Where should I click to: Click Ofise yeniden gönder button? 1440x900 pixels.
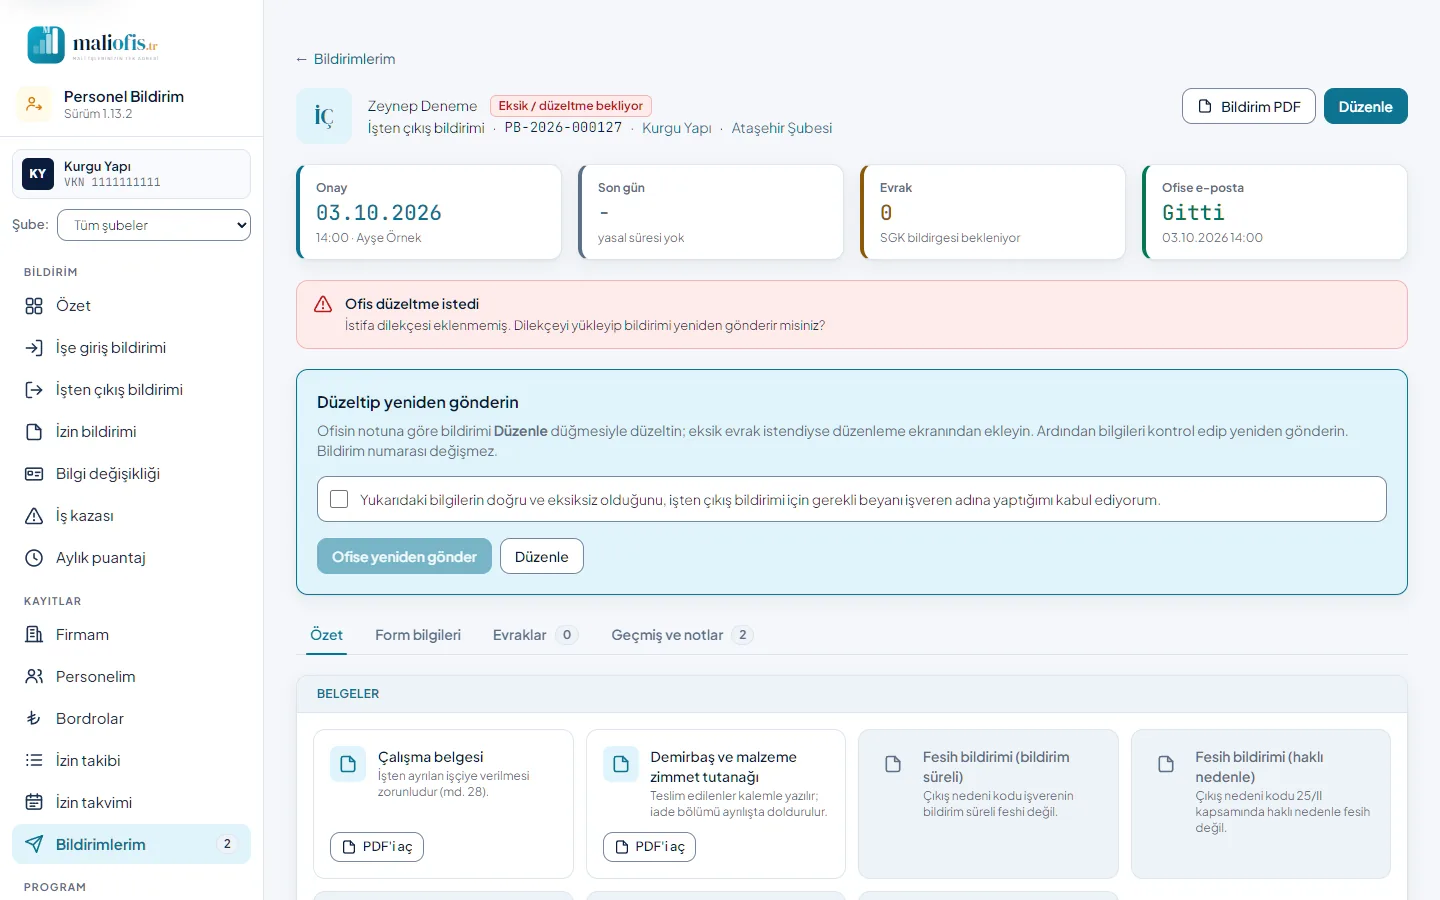tap(404, 557)
